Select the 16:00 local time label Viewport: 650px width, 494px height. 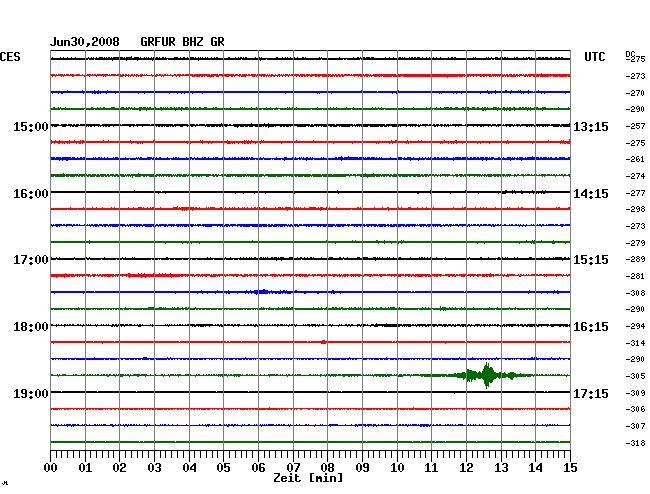31,194
